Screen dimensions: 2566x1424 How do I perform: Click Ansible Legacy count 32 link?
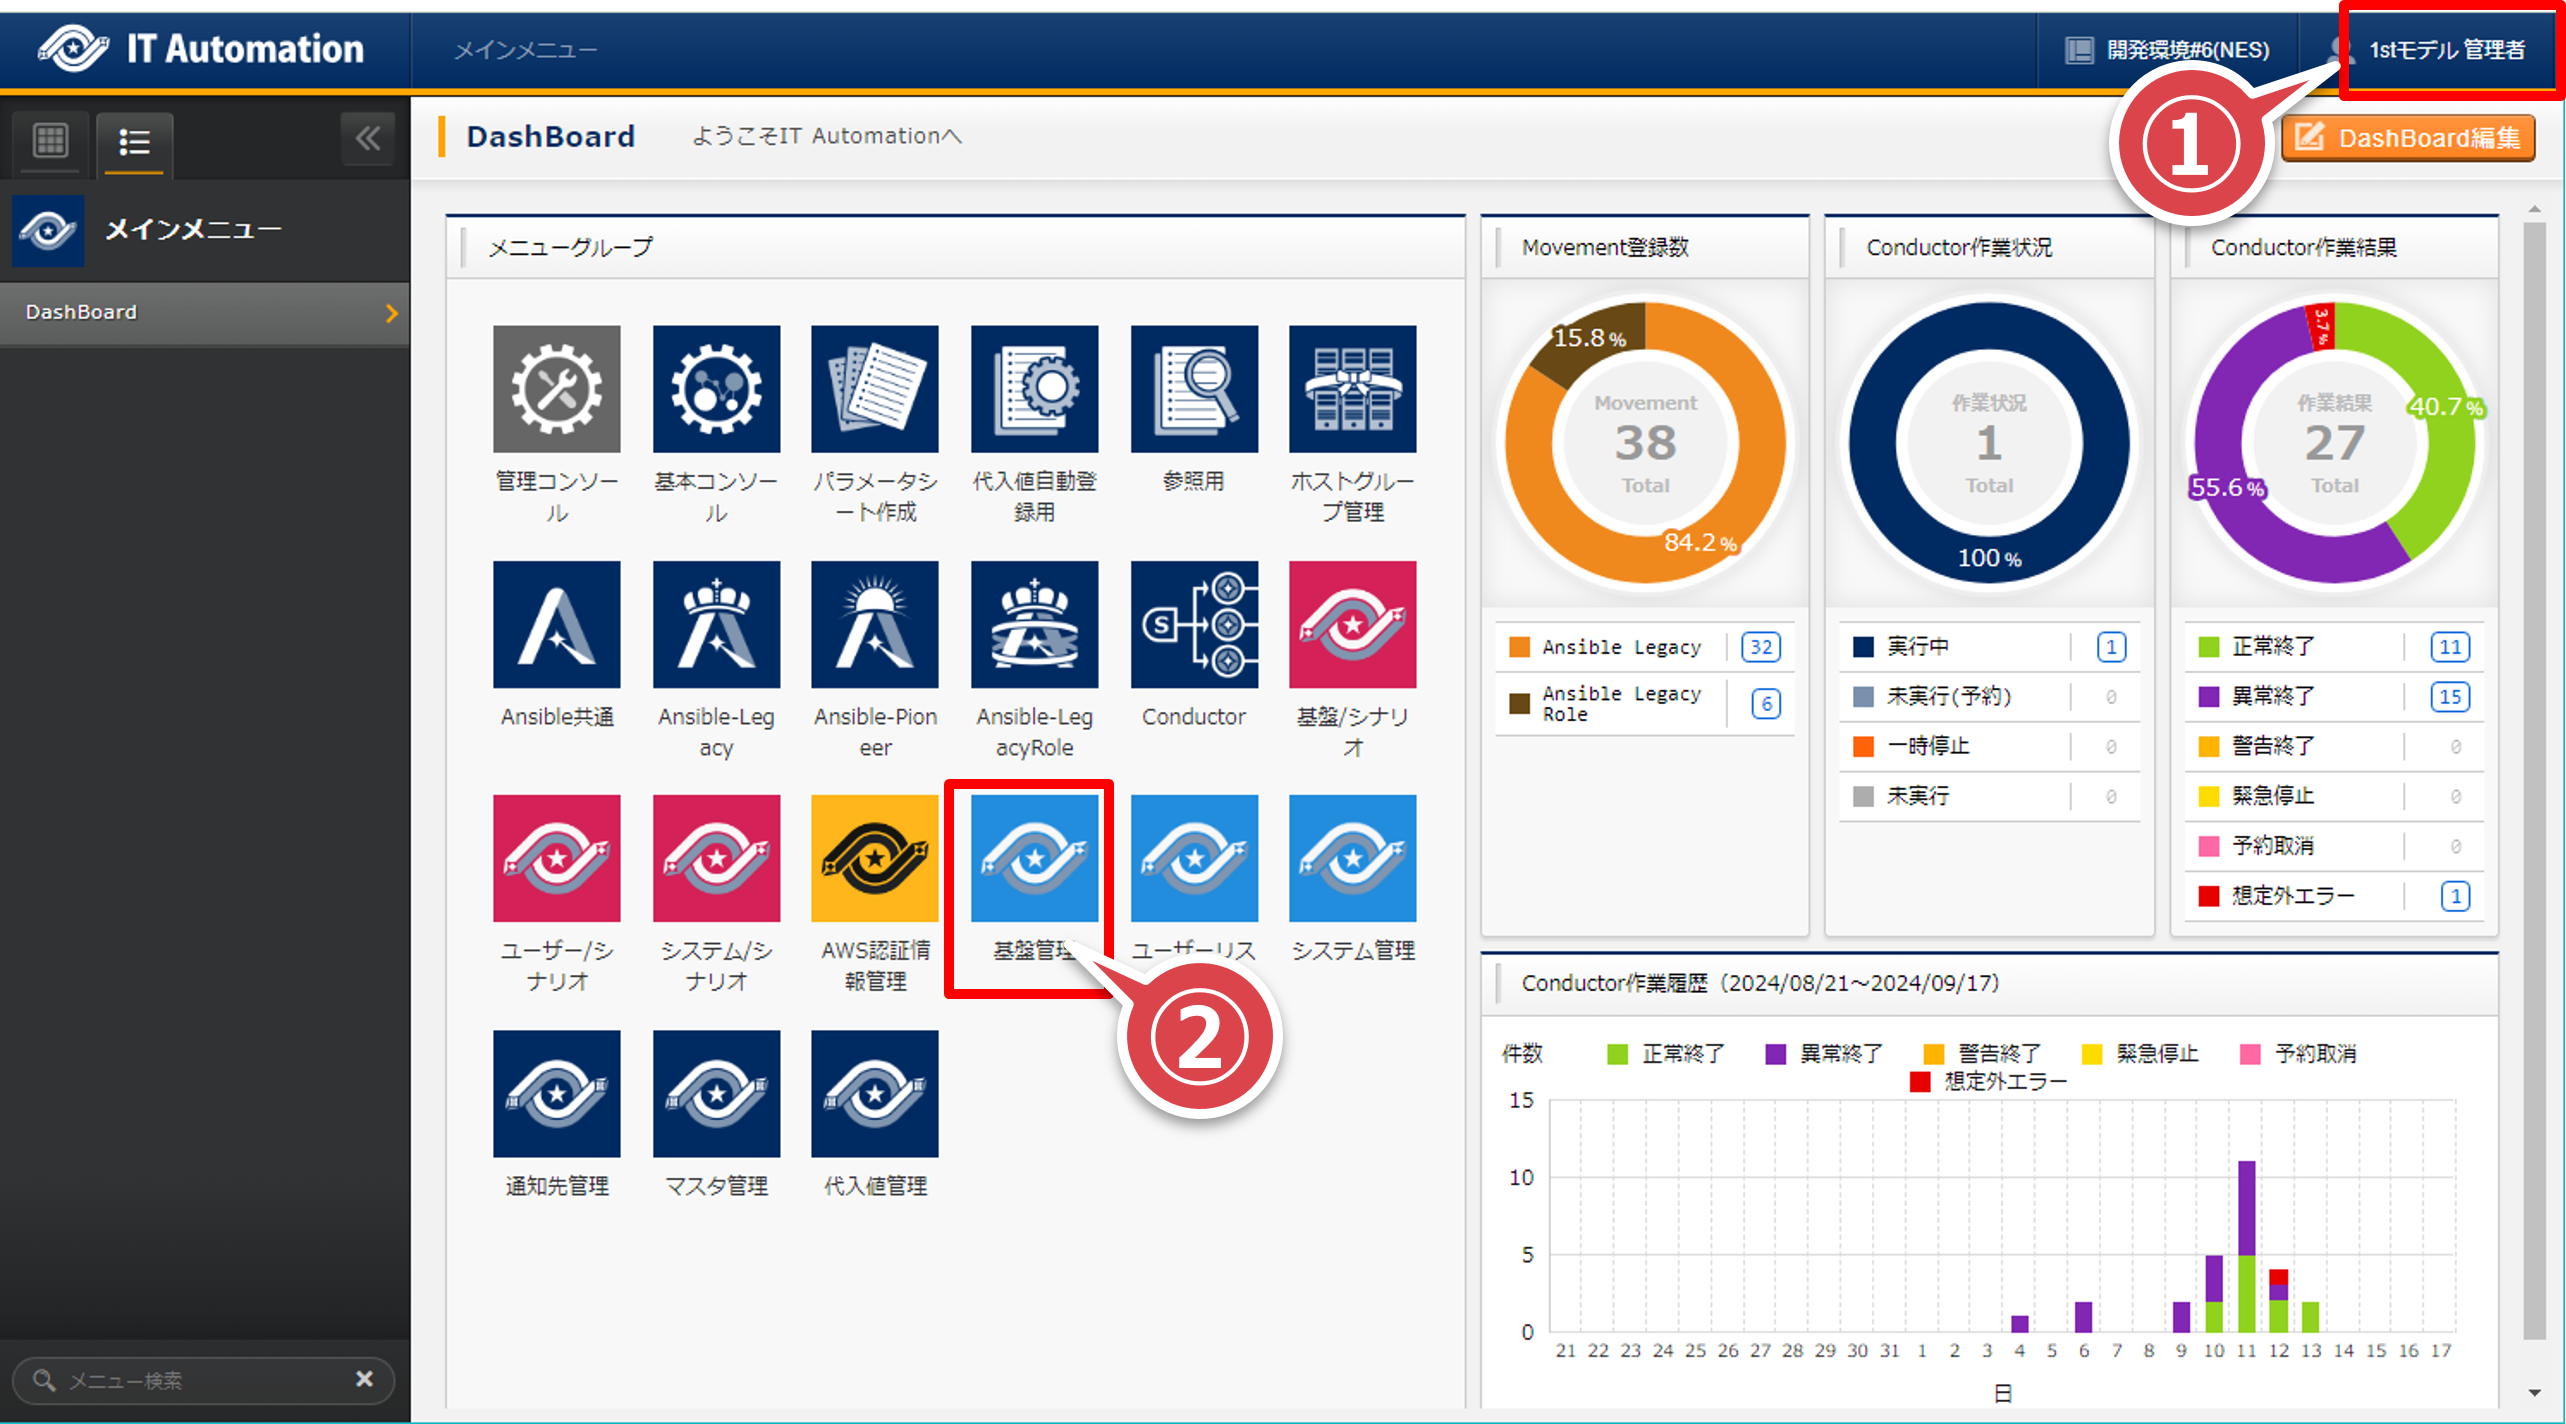click(1760, 647)
